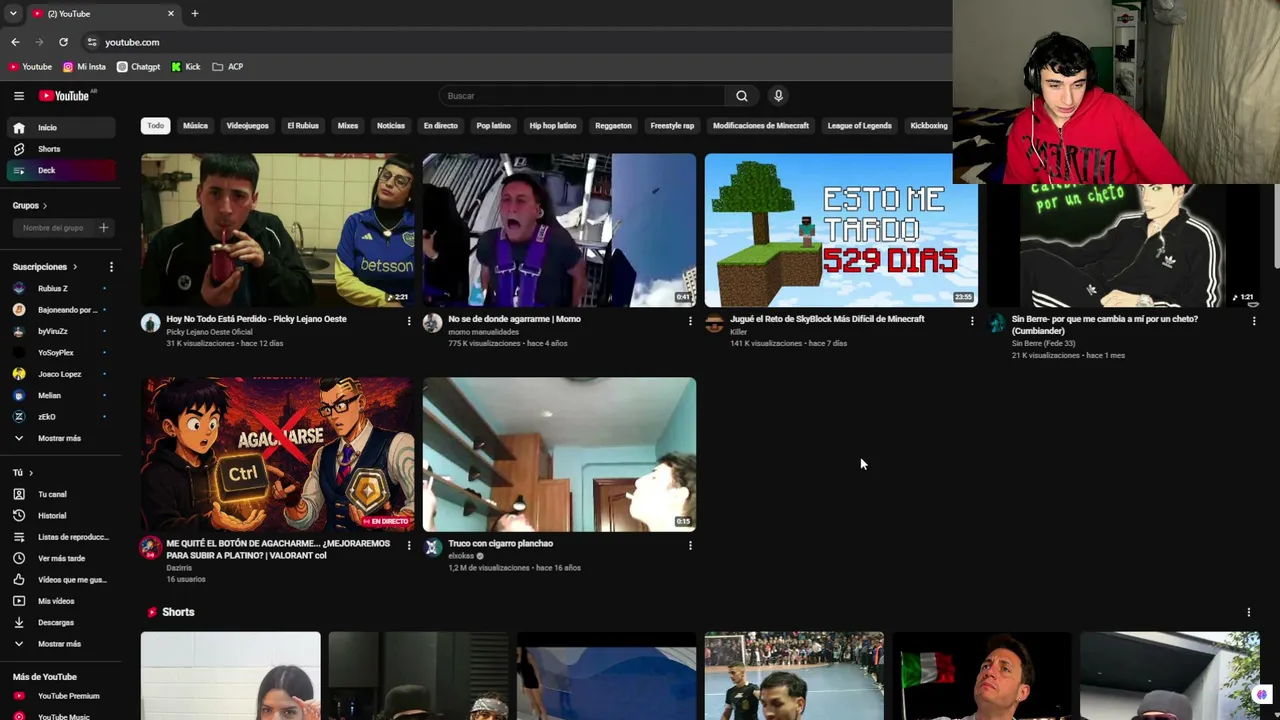Image resolution: width=1280 pixels, height=720 pixels.
Task: Open Descargas in the sidebar
Action: tap(60, 622)
